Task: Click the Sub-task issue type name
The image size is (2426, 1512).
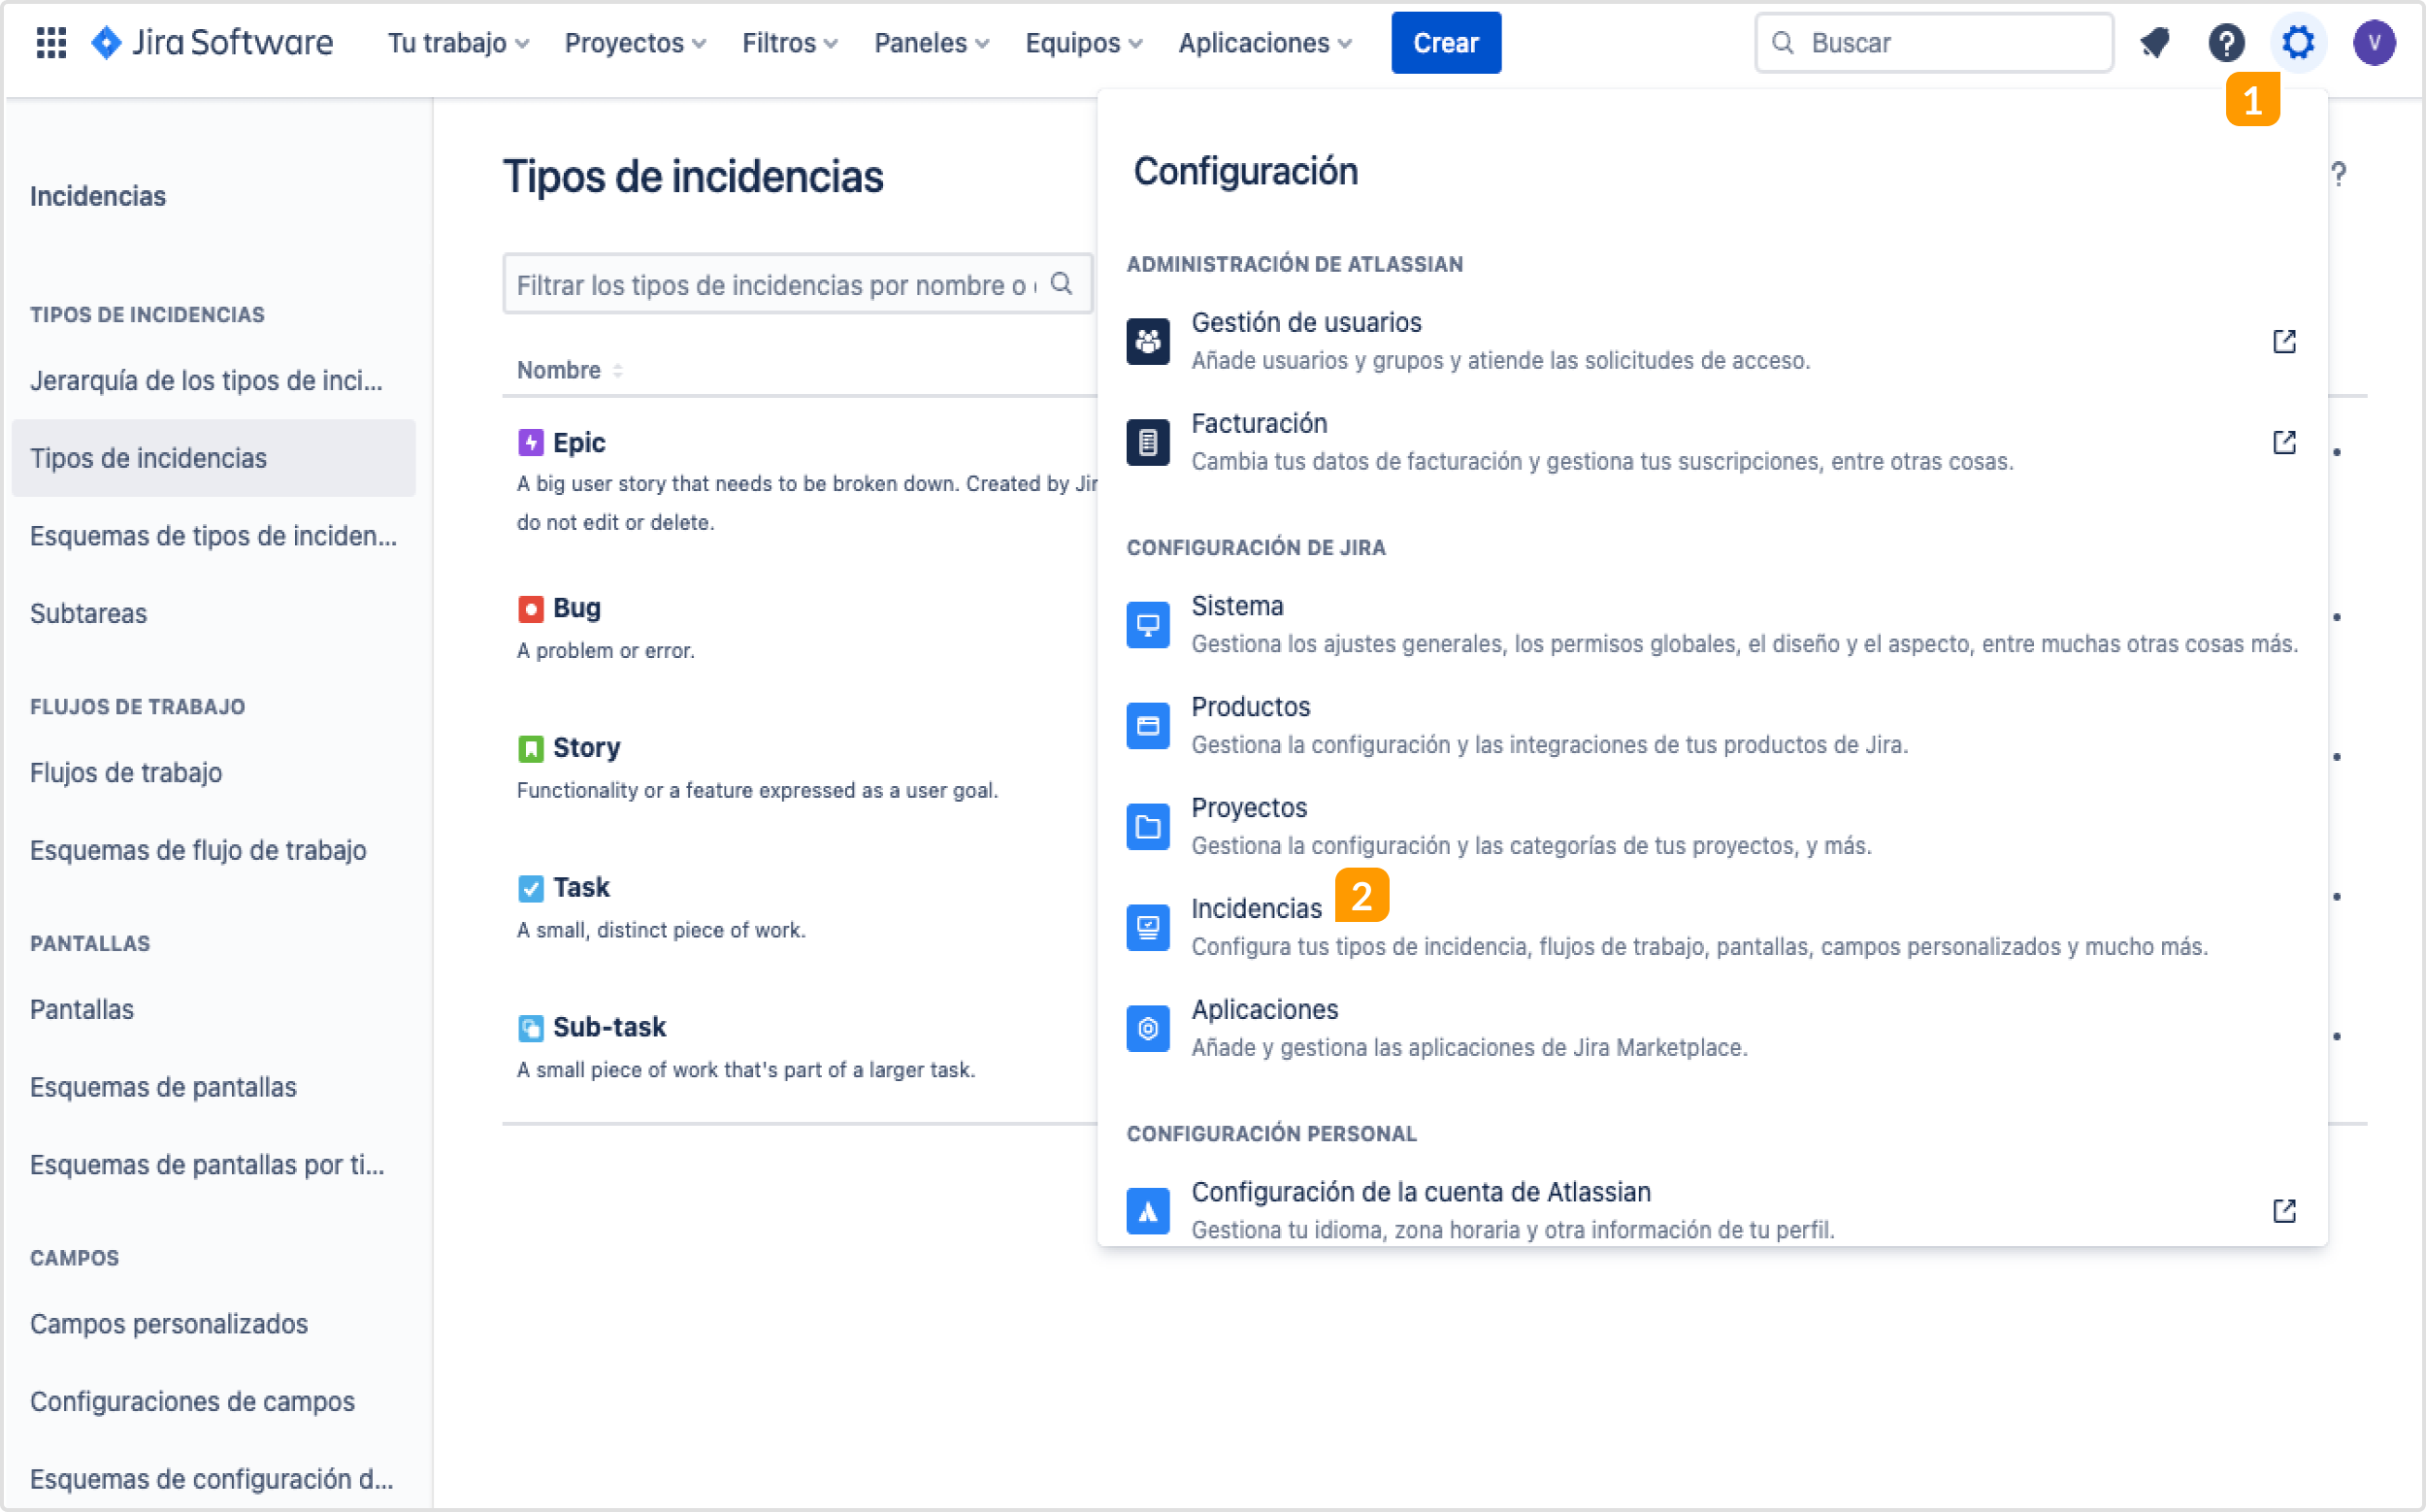Action: [x=609, y=1028]
